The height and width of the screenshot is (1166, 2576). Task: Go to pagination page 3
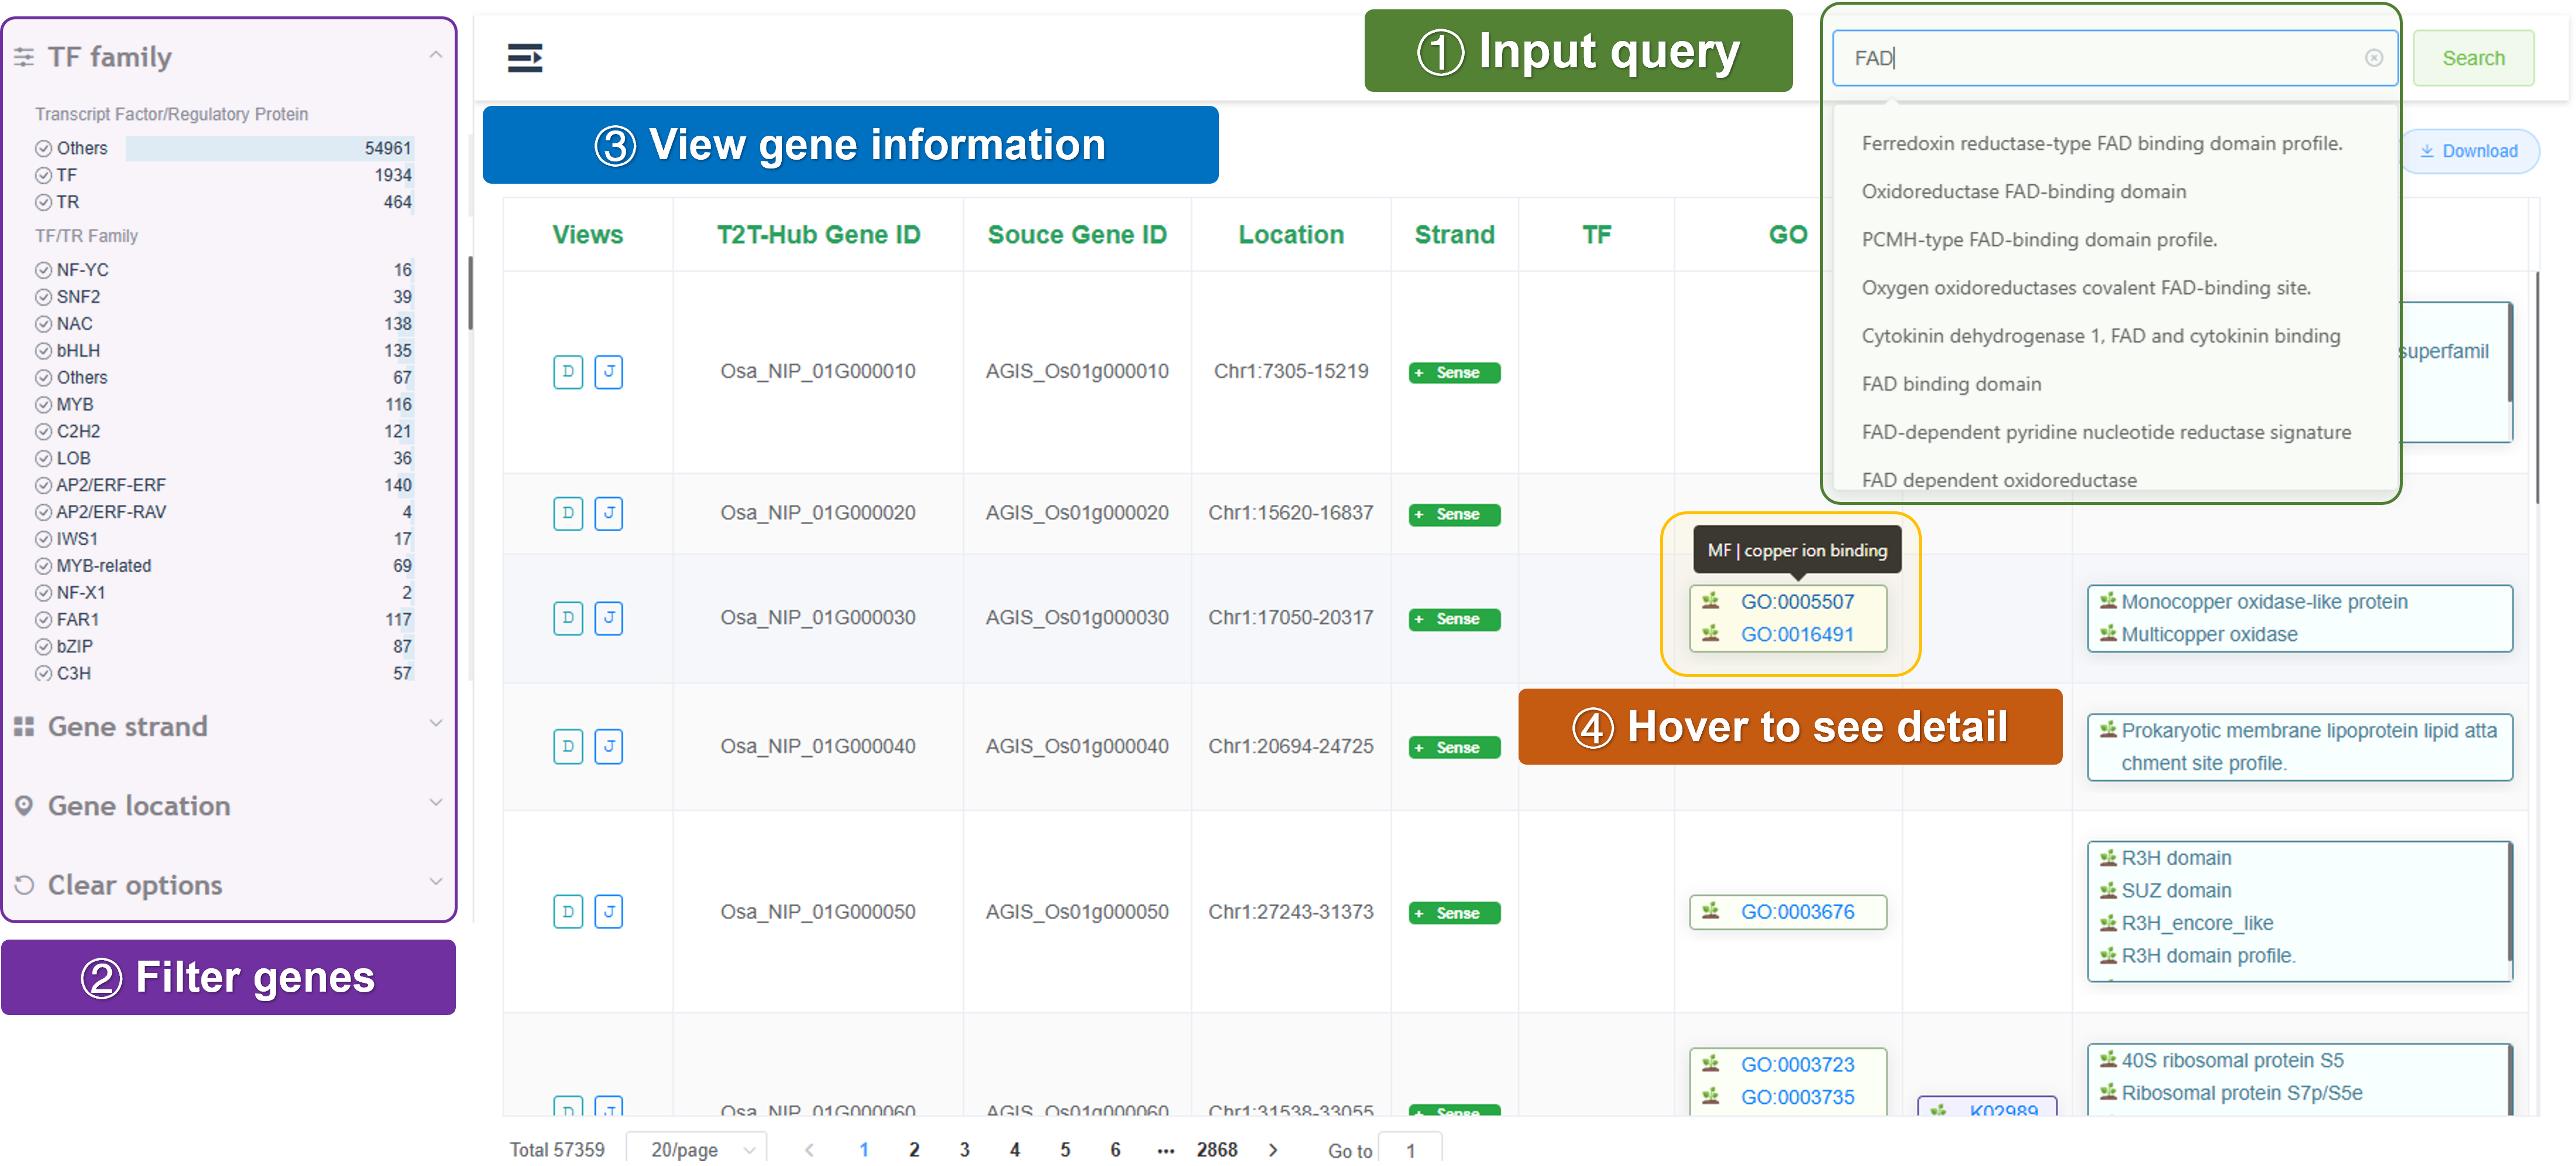coord(964,1149)
